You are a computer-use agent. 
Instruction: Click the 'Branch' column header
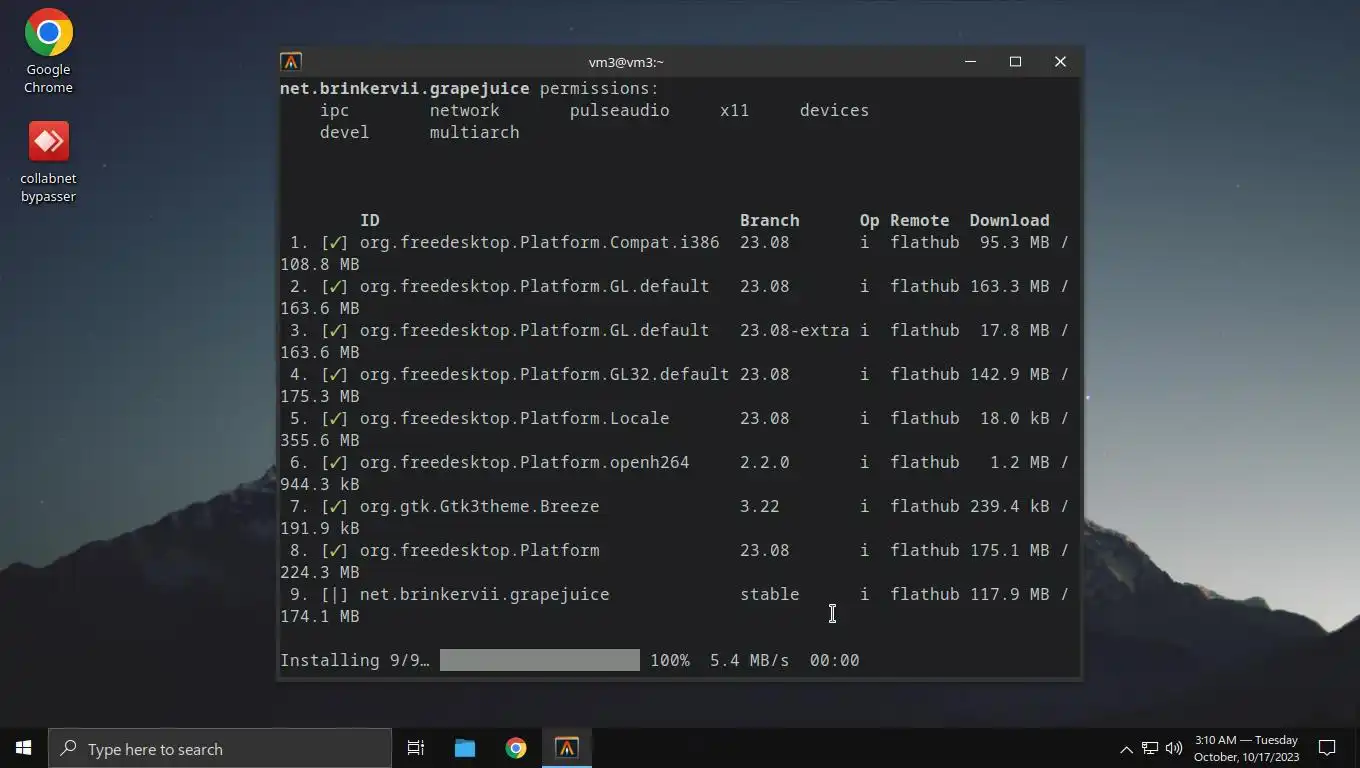tap(770, 220)
